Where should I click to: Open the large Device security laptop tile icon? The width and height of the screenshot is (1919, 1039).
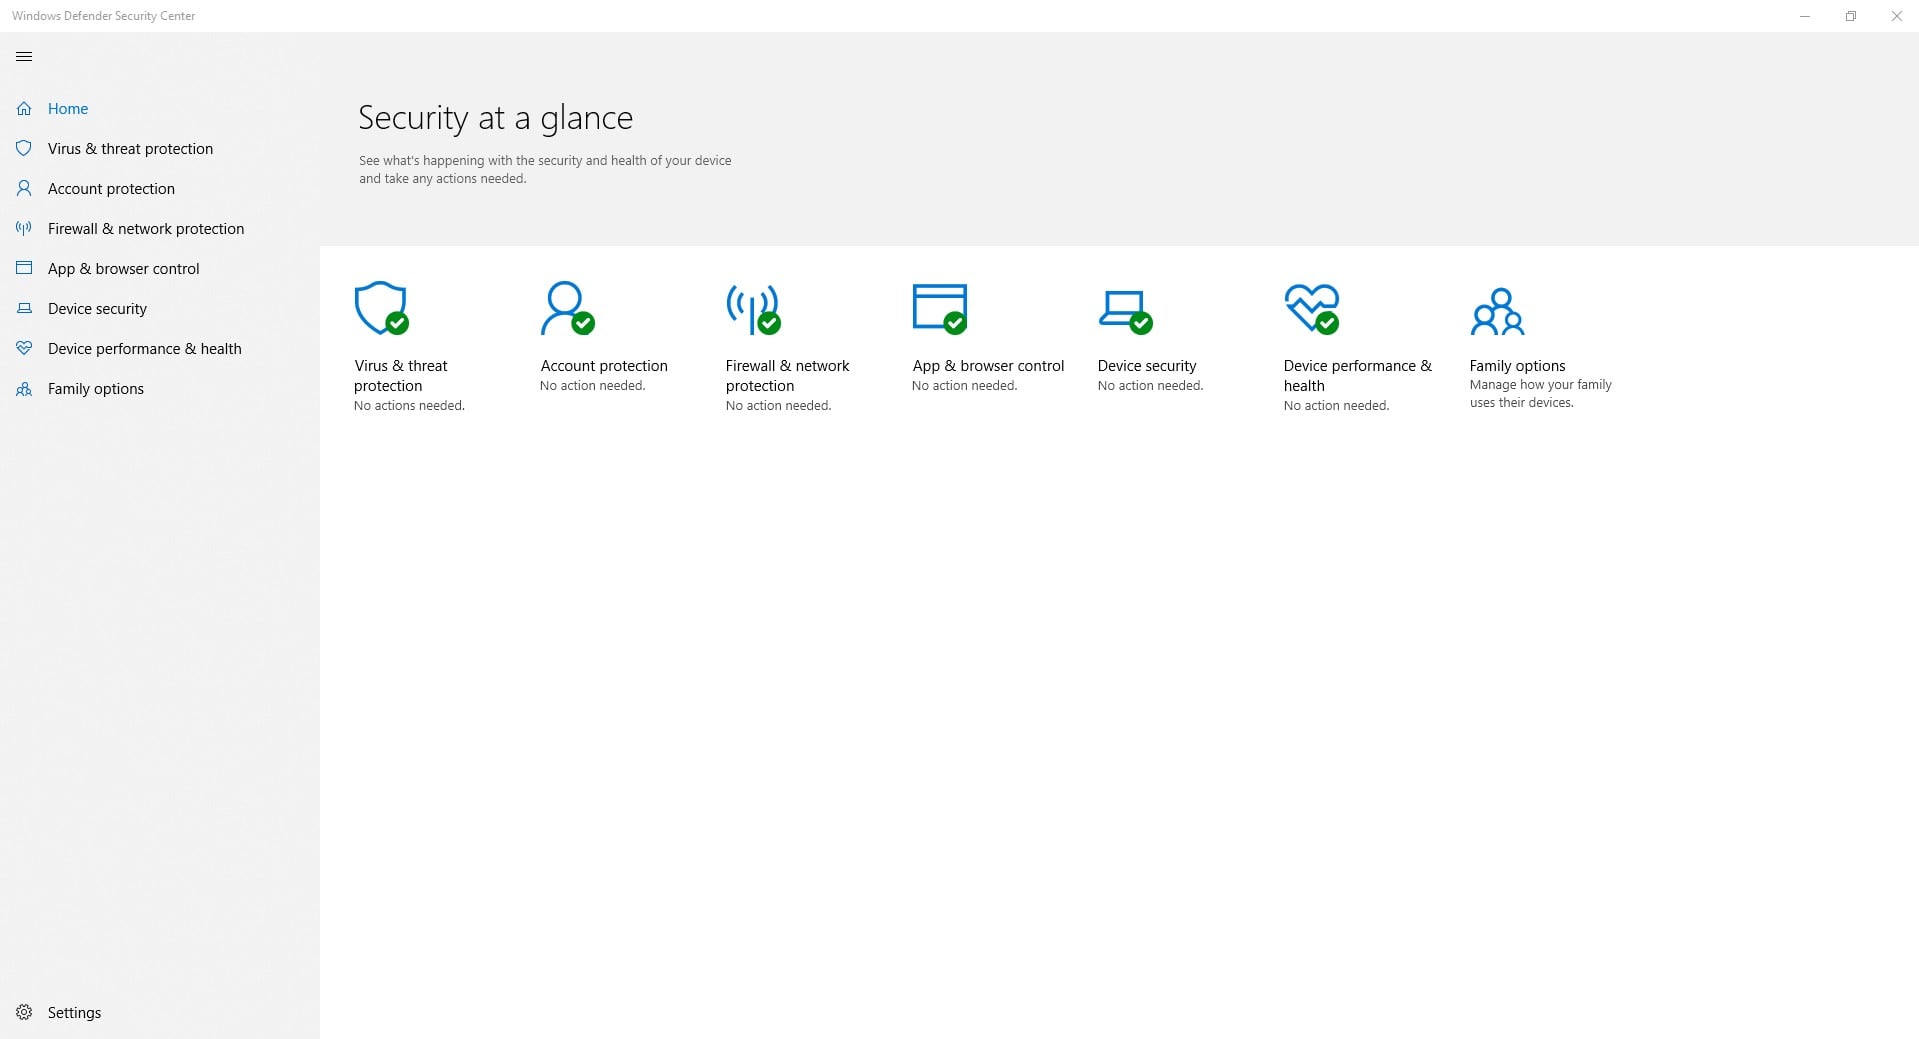(x=1125, y=311)
